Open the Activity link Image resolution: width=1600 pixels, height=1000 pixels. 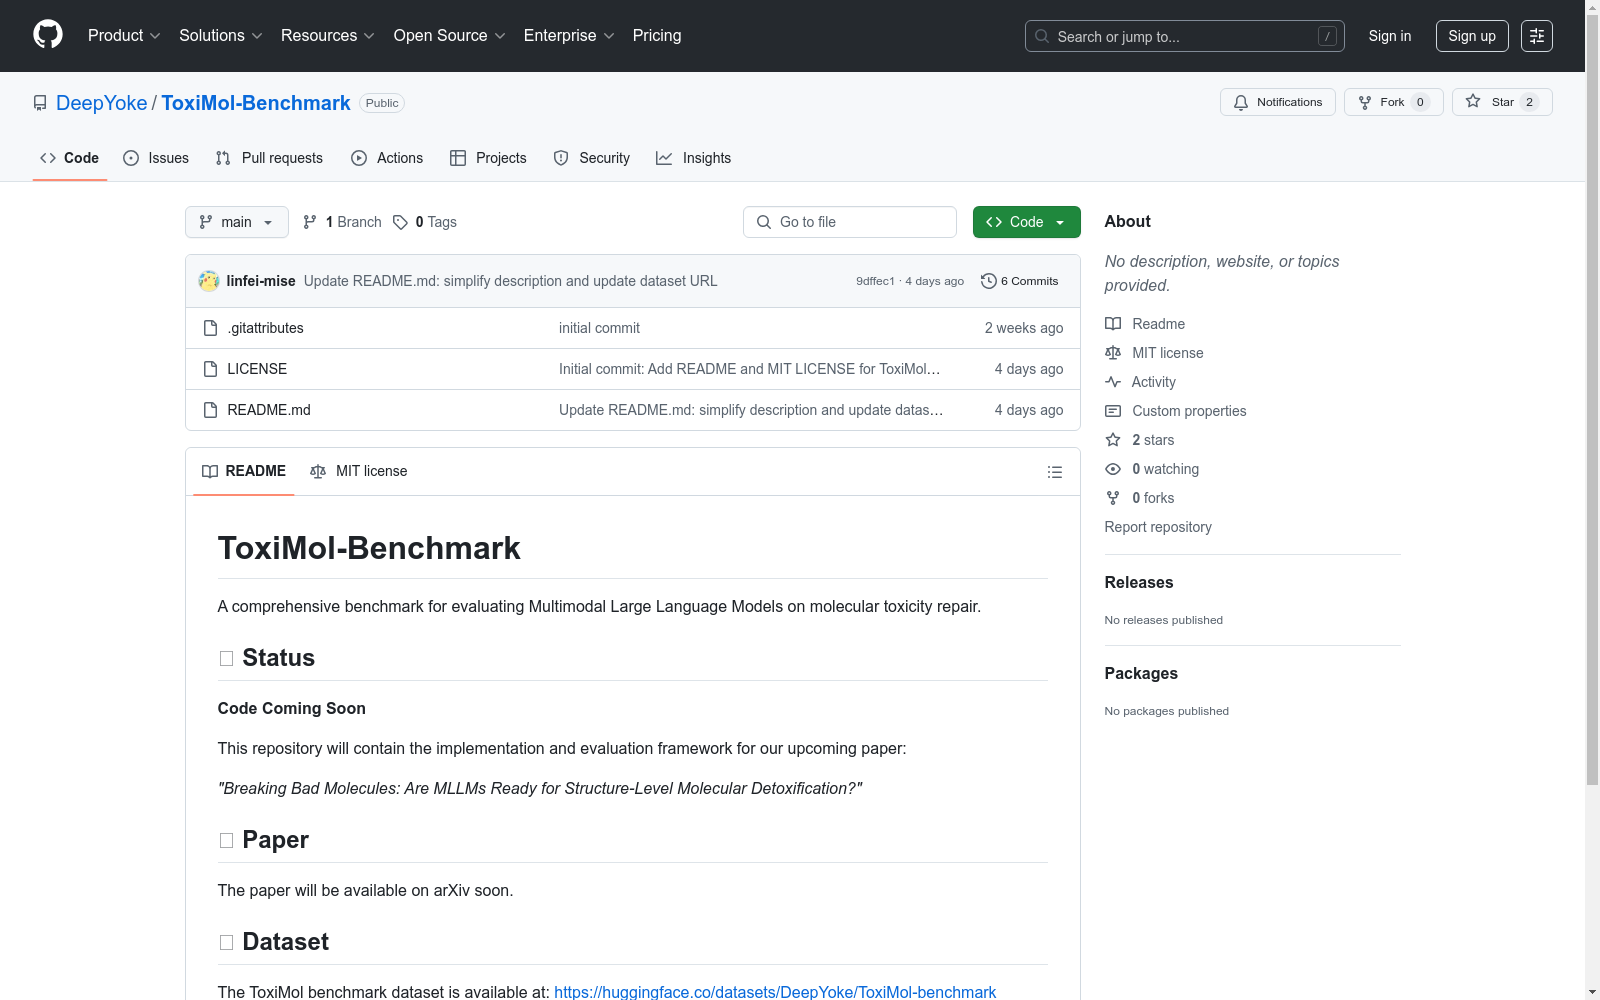(1140, 382)
